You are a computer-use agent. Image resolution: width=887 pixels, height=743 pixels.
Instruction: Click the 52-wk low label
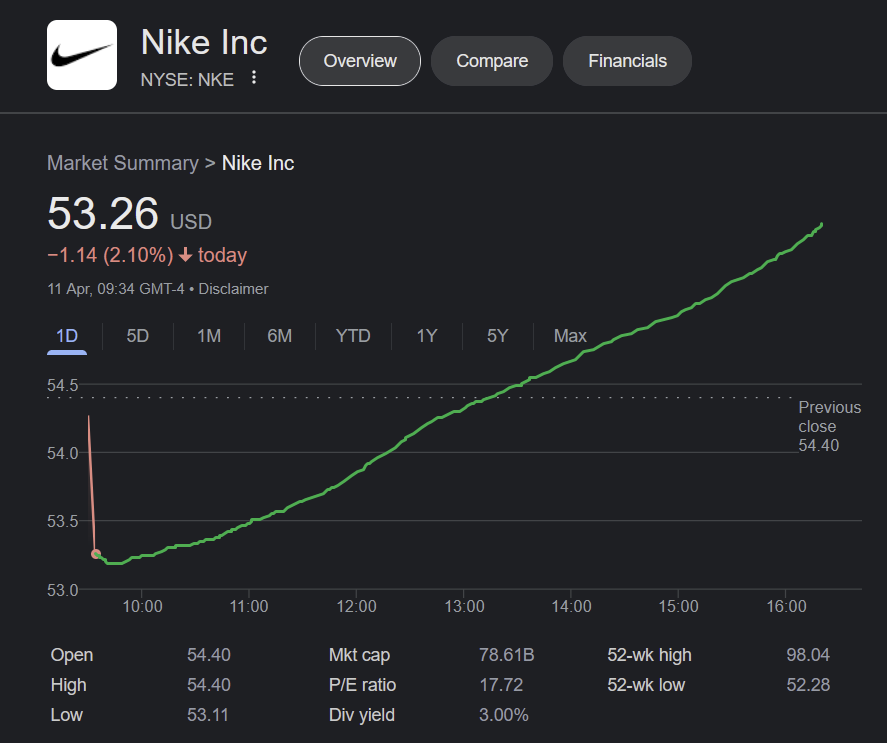[646, 685]
